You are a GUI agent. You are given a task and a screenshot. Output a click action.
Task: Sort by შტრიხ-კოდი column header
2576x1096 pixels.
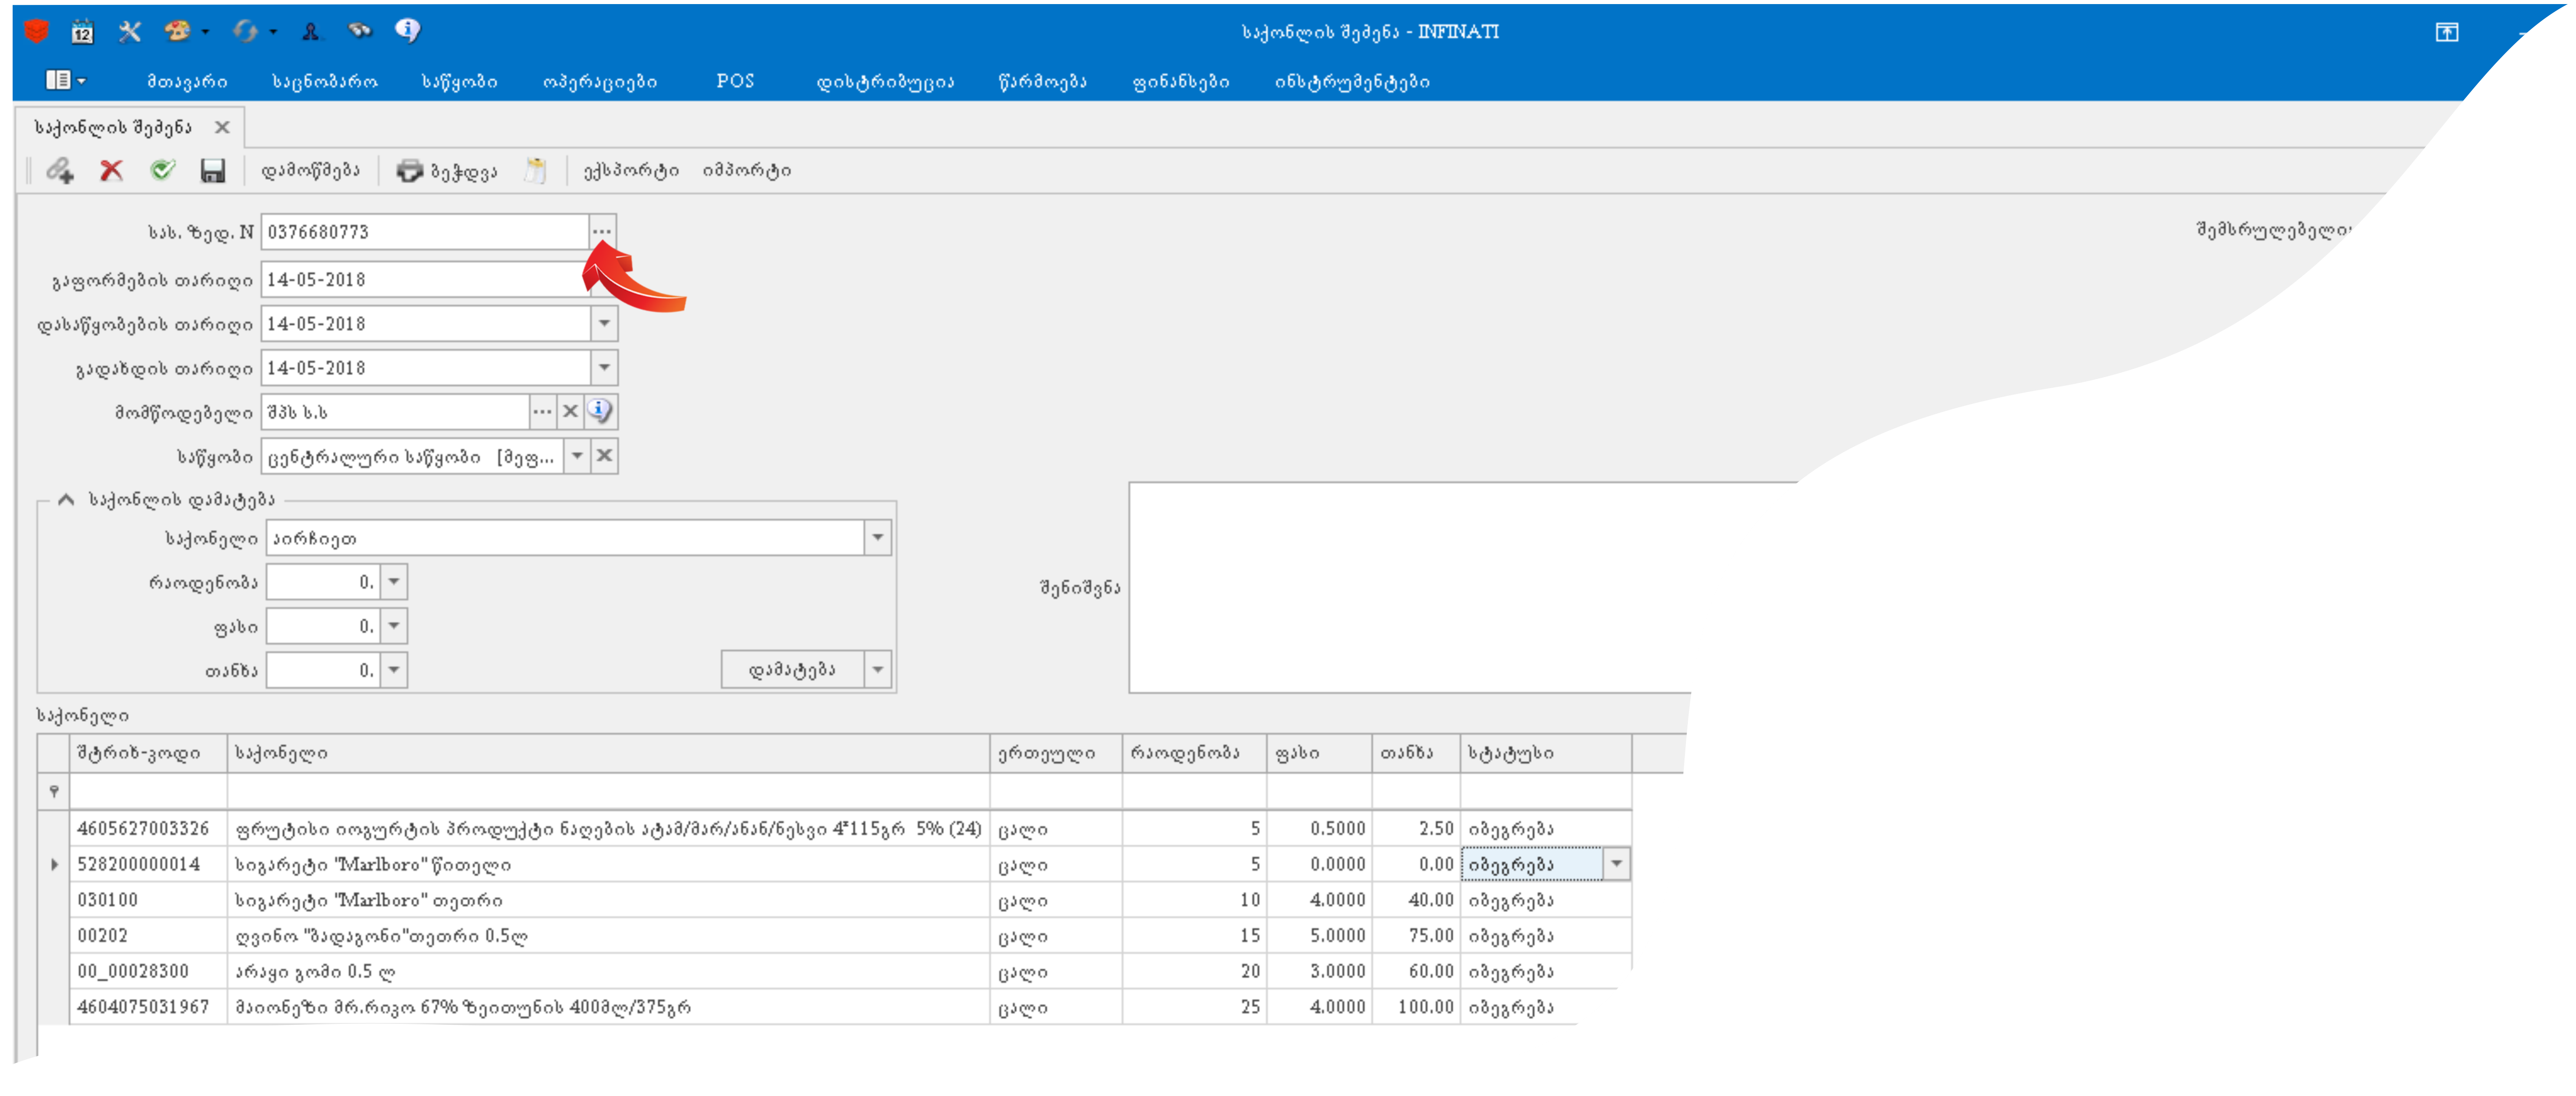(x=148, y=754)
